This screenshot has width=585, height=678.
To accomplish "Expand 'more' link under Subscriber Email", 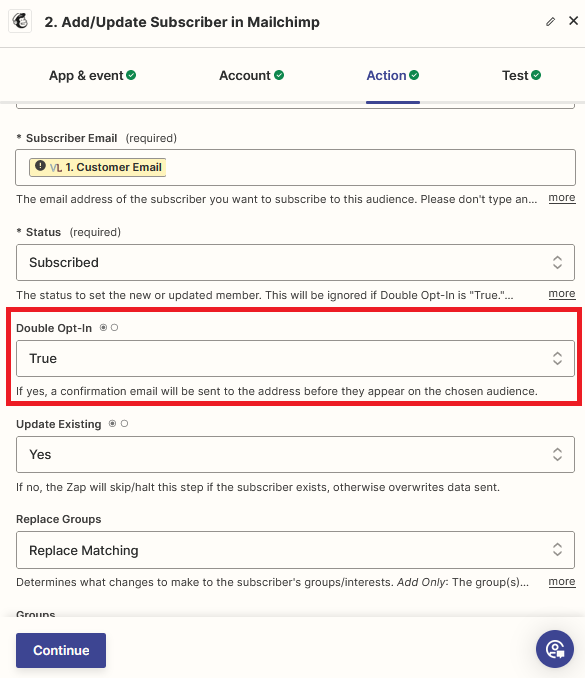I will pyautogui.click(x=562, y=198).
